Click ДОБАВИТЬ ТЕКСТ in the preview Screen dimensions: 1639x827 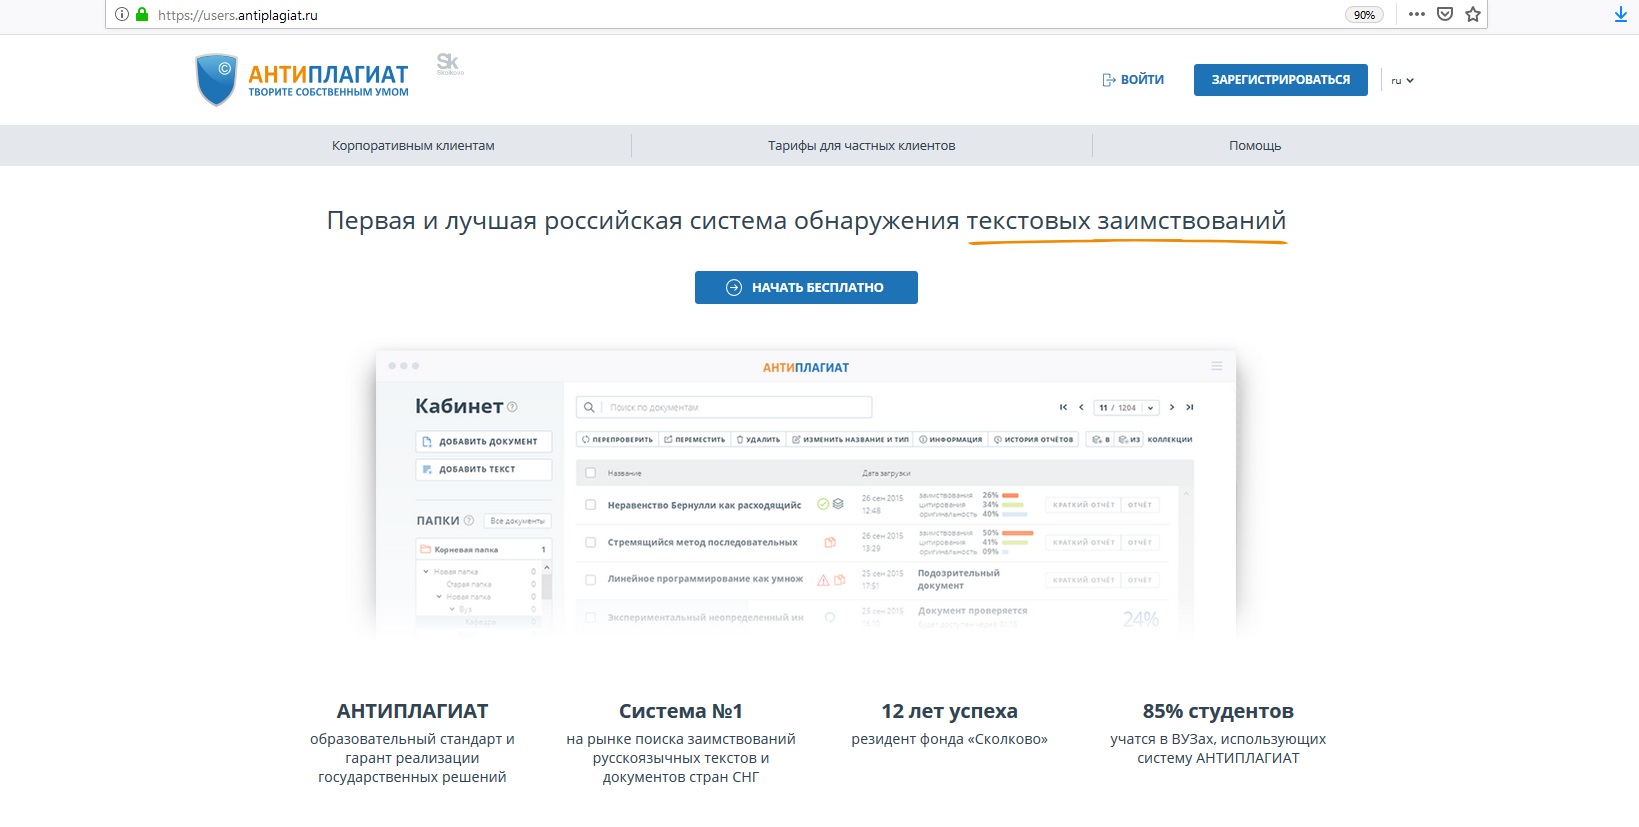[484, 469]
